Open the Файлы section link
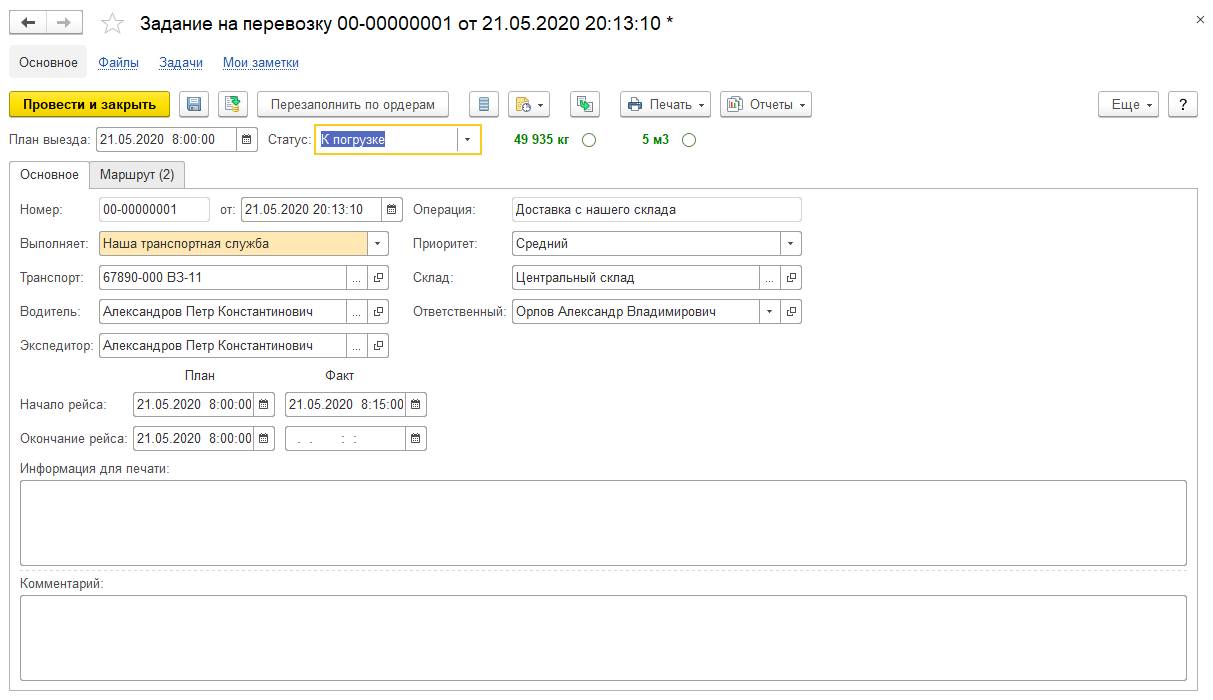Image resolution: width=1213 pixels, height=700 pixels. (x=118, y=62)
